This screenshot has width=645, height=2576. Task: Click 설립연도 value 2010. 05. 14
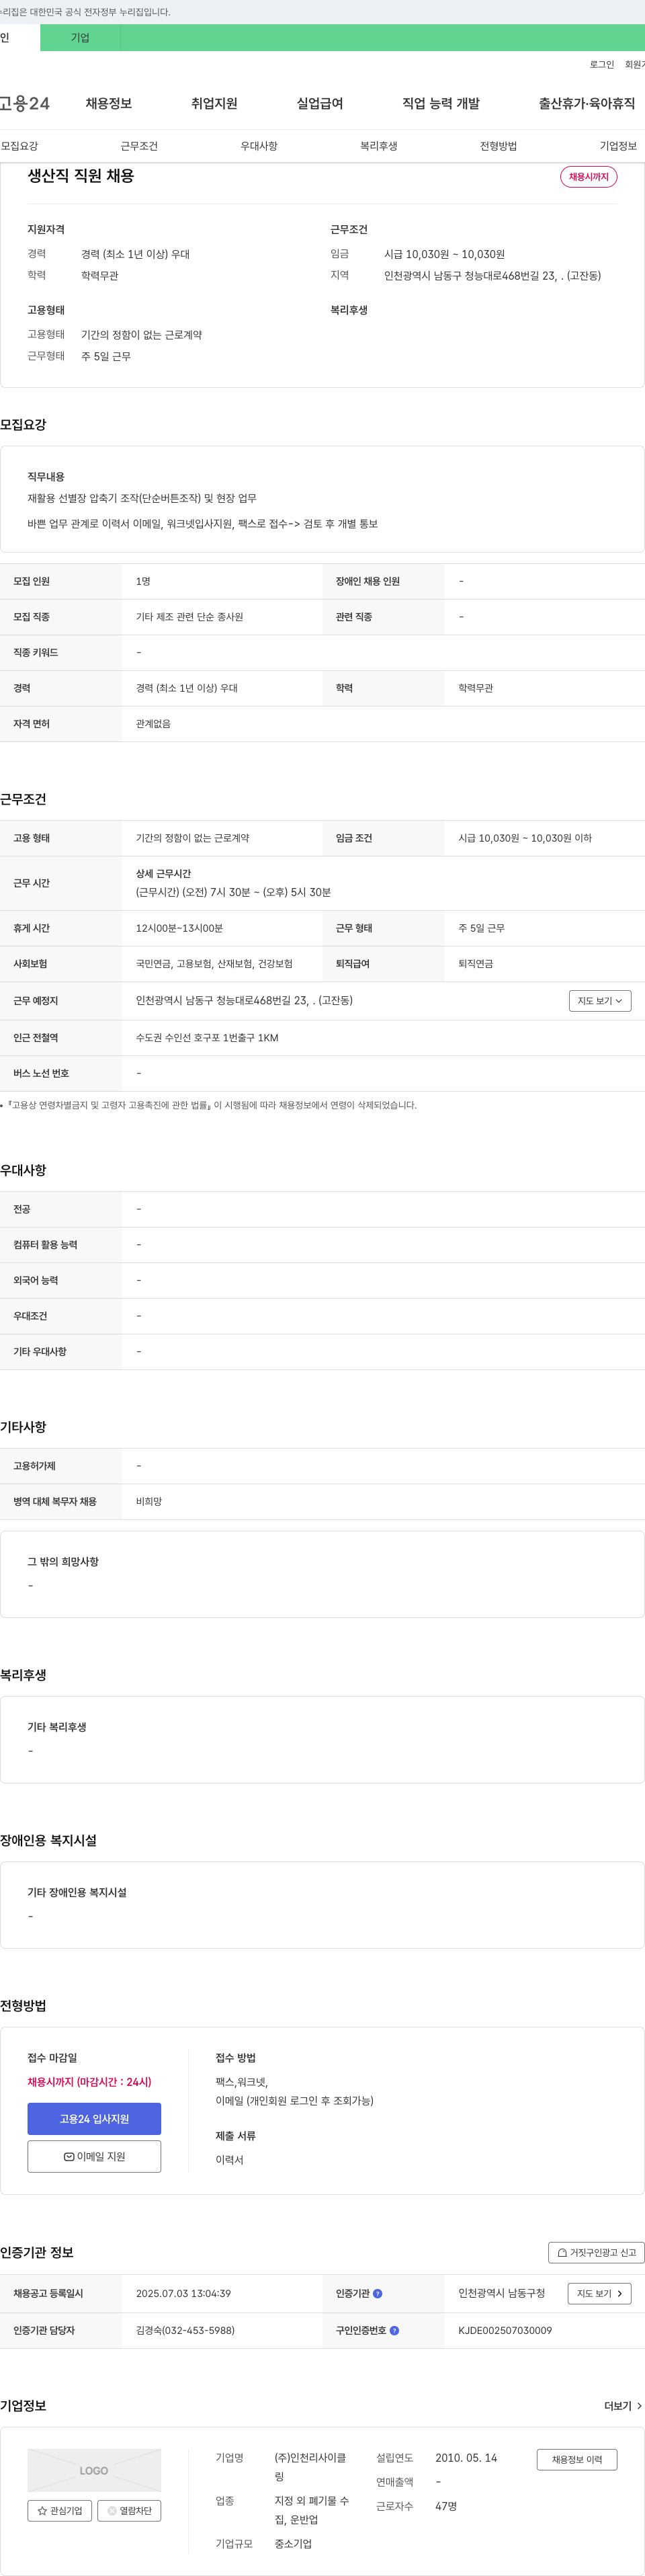(466, 2458)
